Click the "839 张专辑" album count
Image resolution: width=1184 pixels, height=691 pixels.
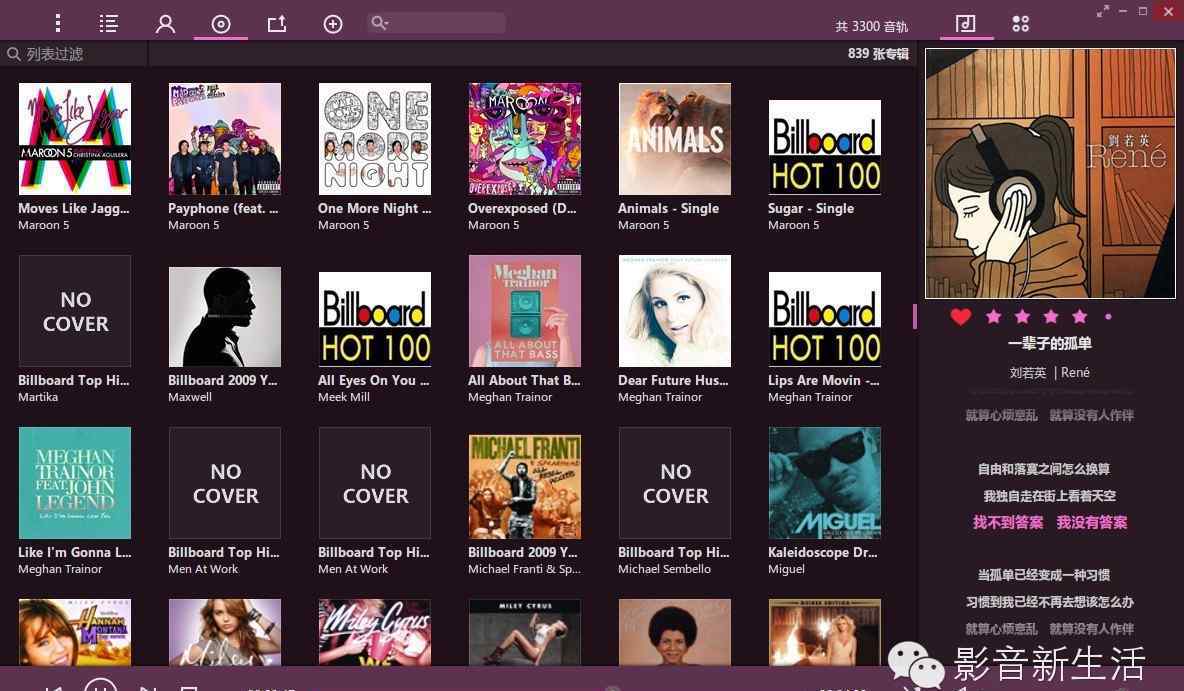click(x=878, y=54)
